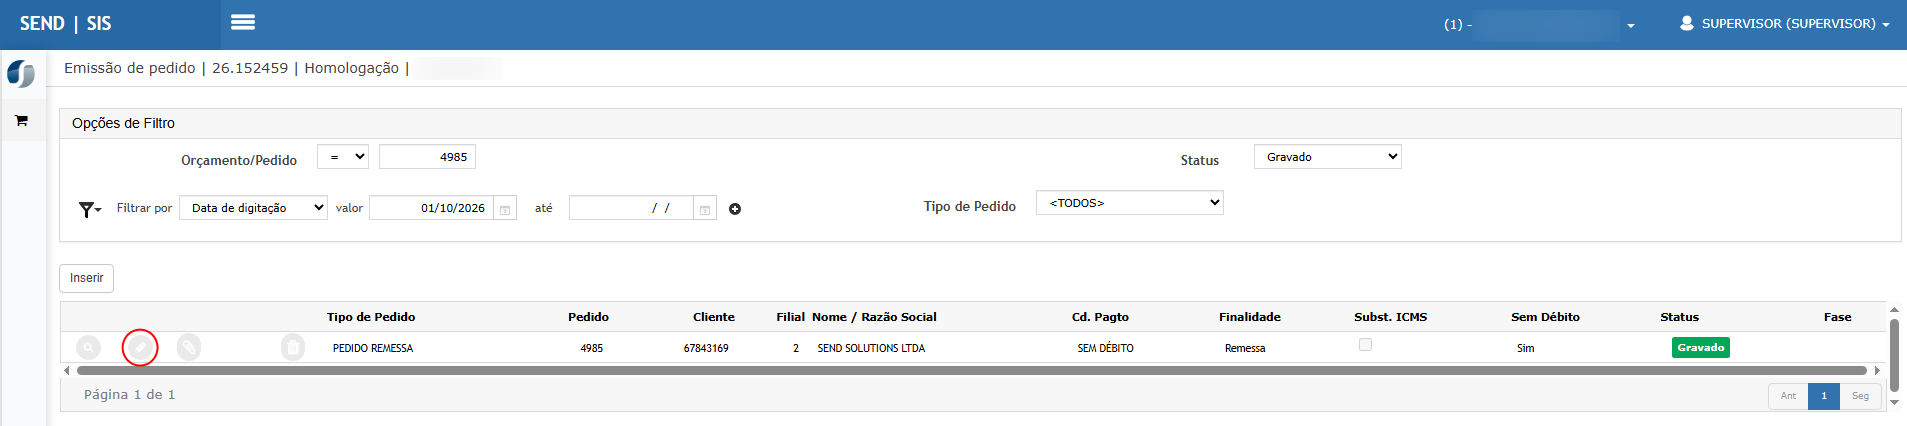Sort by the Pedido column header
The height and width of the screenshot is (426, 1907).
588,317
